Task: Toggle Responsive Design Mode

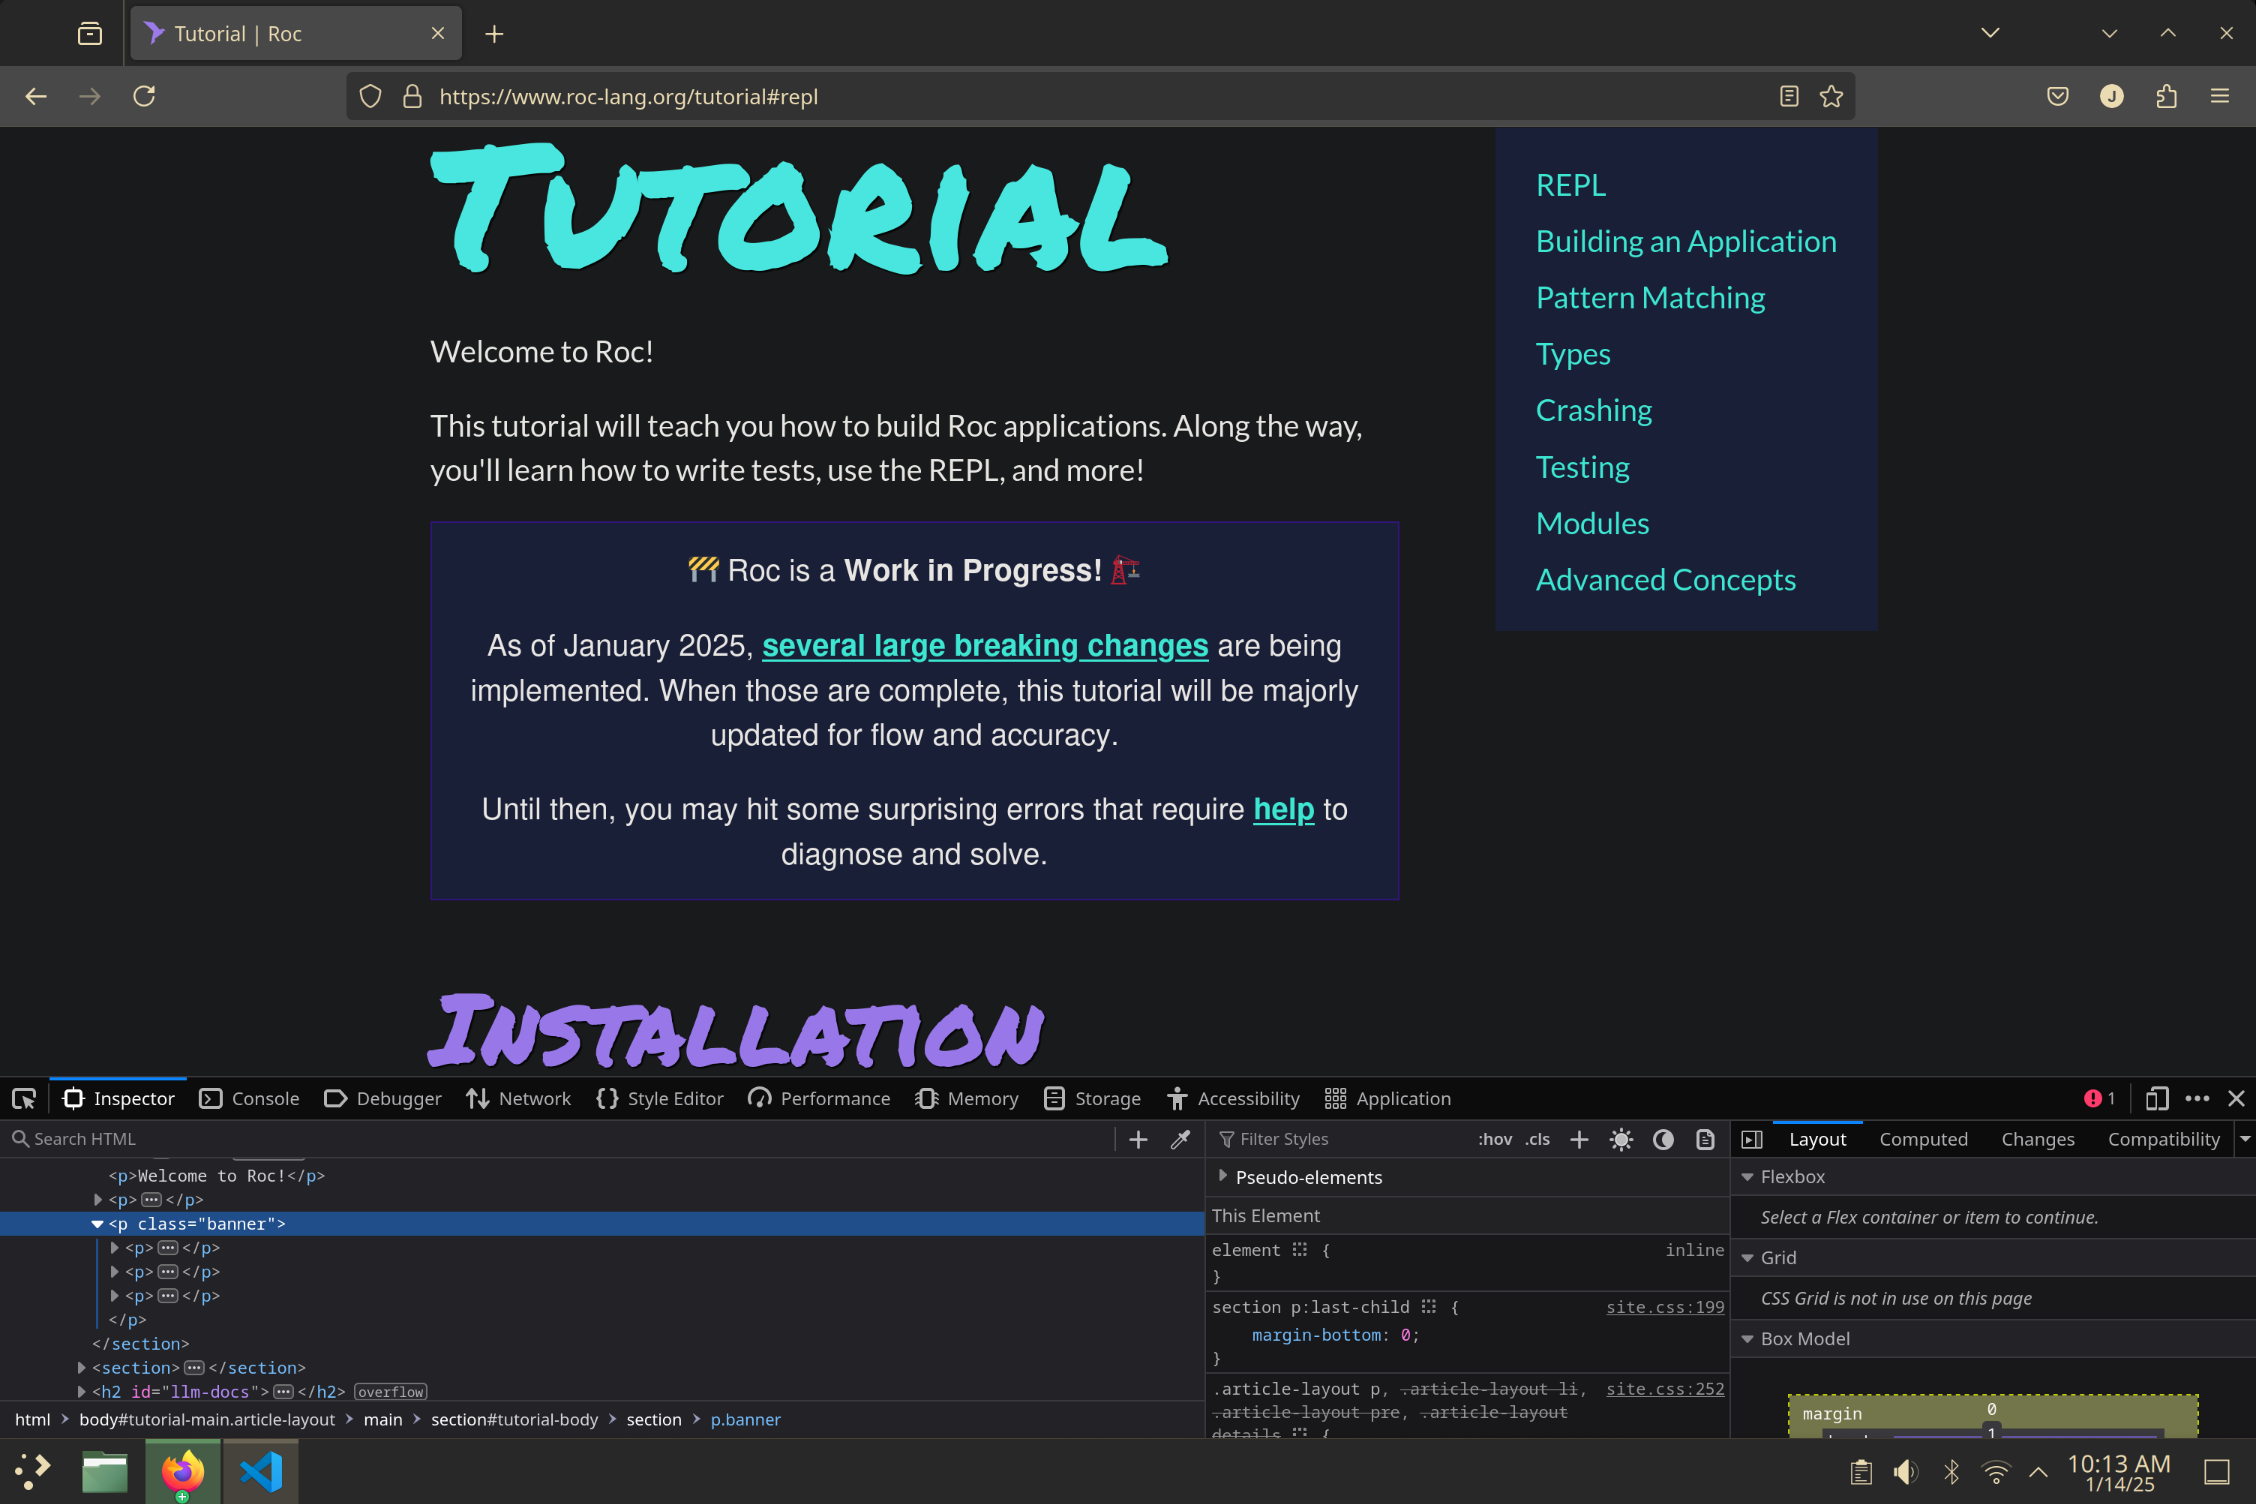Action: 2157,1099
